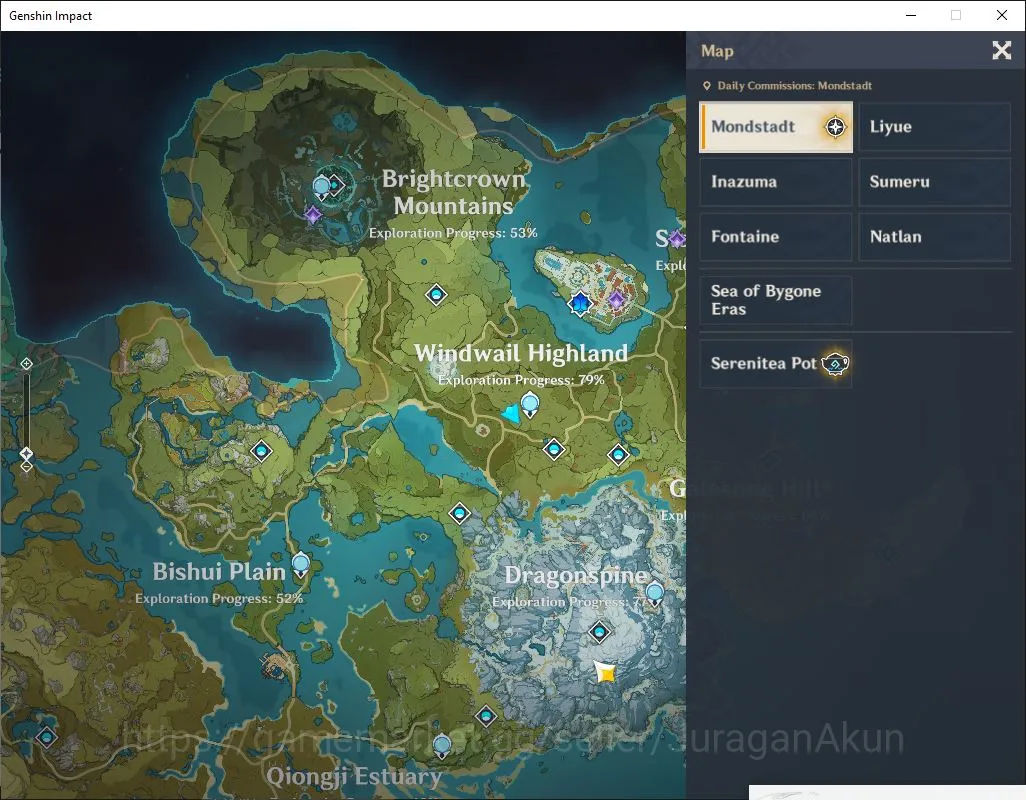Click the teapot icon on Serenitea Pot
The width and height of the screenshot is (1026, 800).
[x=835, y=363]
